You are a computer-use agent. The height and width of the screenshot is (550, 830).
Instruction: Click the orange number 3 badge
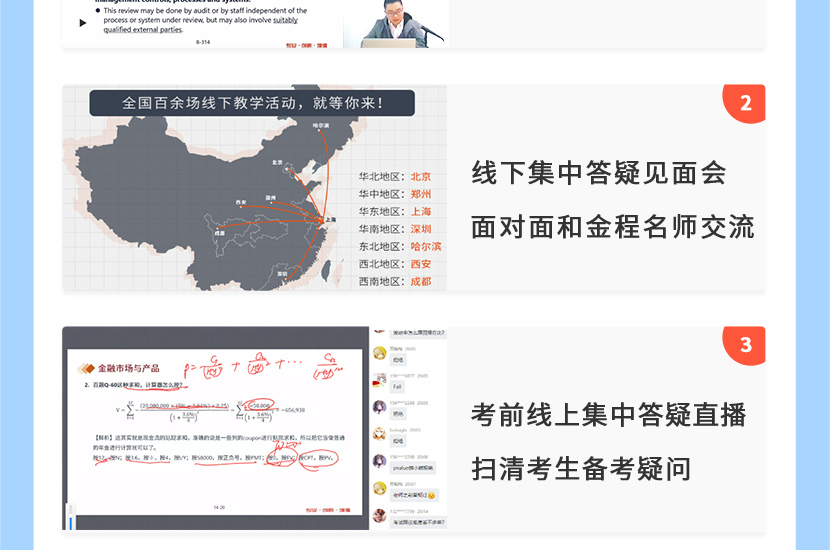point(745,345)
